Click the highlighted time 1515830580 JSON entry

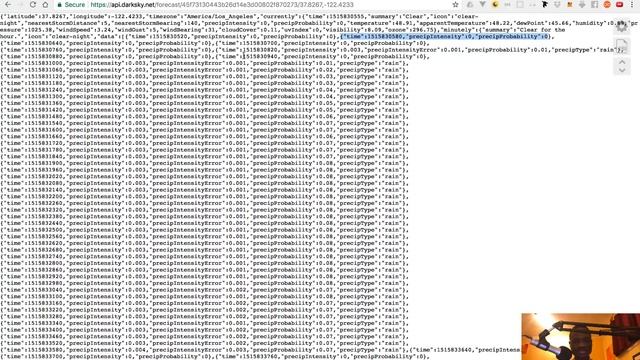(445, 36)
